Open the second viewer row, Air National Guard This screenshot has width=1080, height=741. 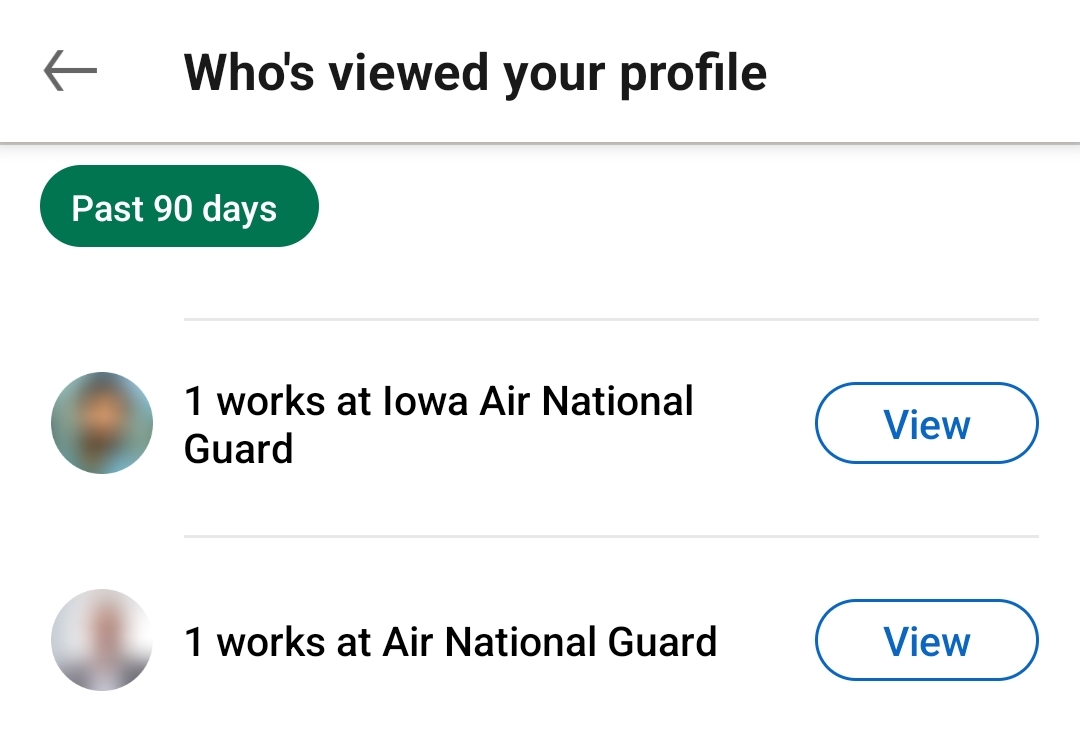click(450, 641)
